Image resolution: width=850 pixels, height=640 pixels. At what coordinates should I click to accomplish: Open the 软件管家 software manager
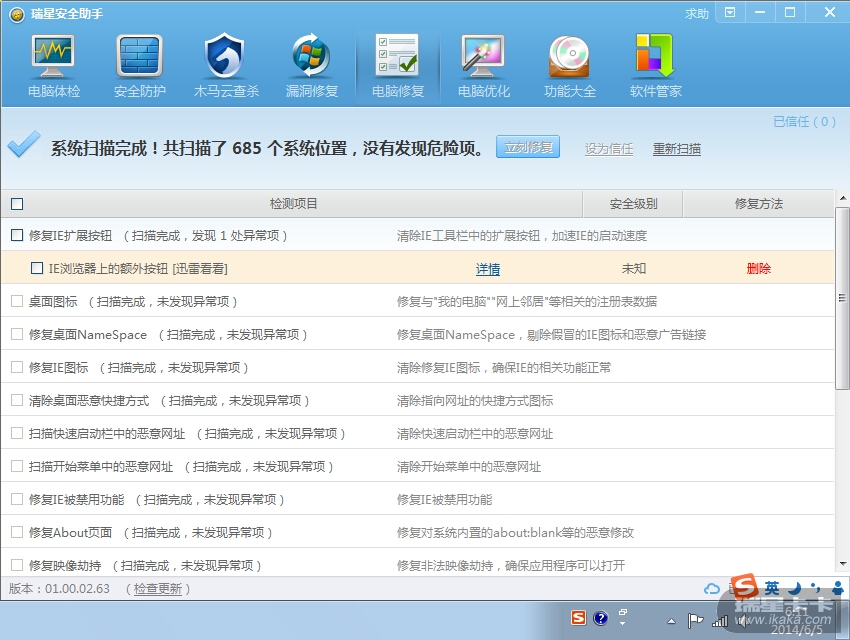coord(656,66)
